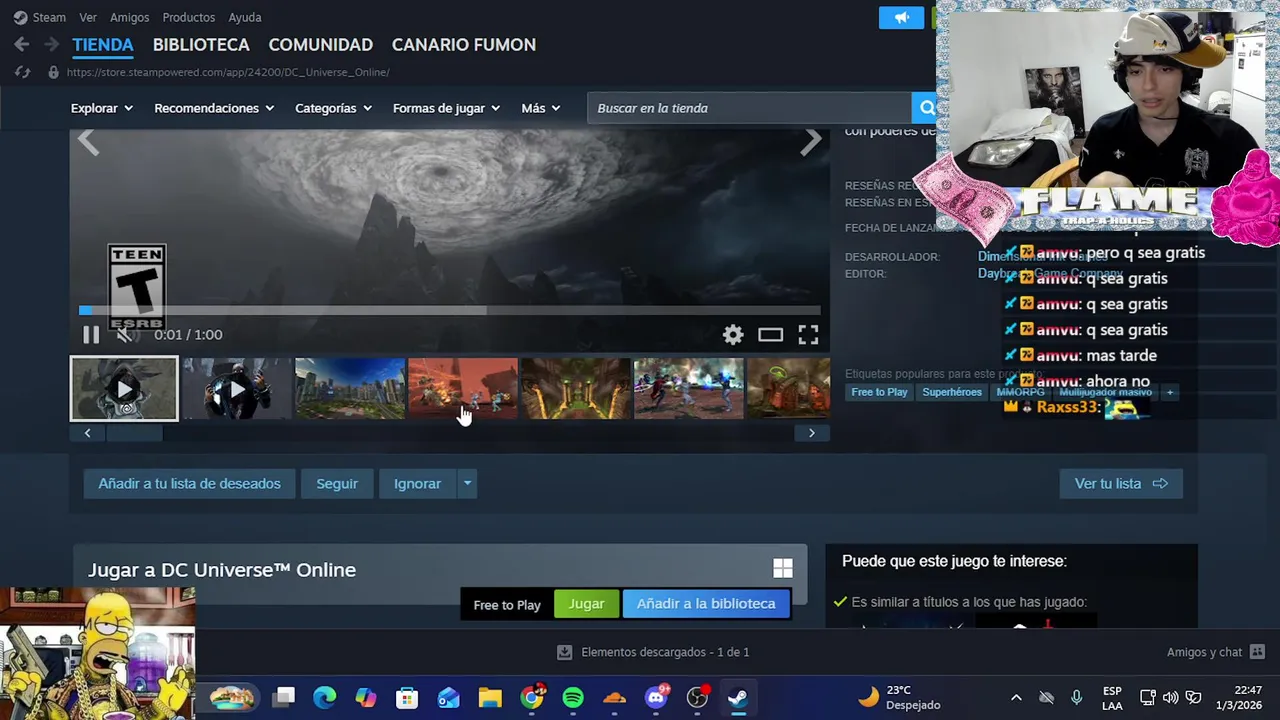The image size is (1280, 720).
Task: Click the Buscar en la tienda search field
Action: coord(749,108)
